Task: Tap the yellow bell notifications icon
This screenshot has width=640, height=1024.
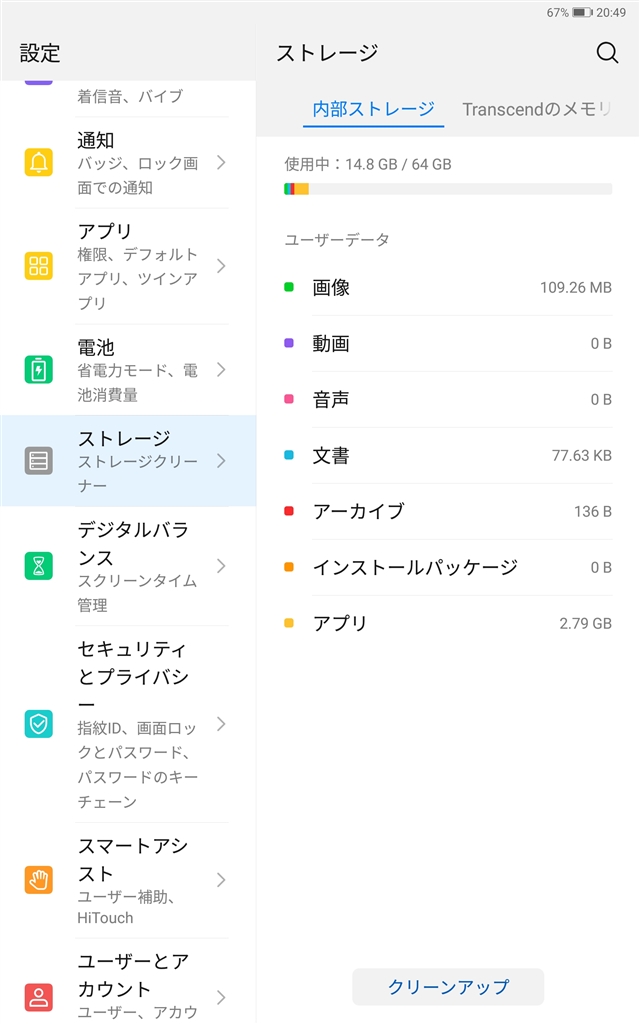Action: (x=39, y=162)
